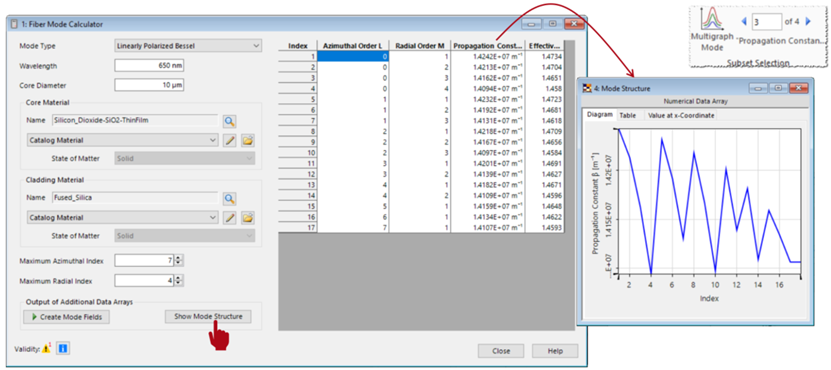Image resolution: width=831 pixels, height=370 pixels.
Task: Edit the core material with the pencil icon
Action: point(229,140)
